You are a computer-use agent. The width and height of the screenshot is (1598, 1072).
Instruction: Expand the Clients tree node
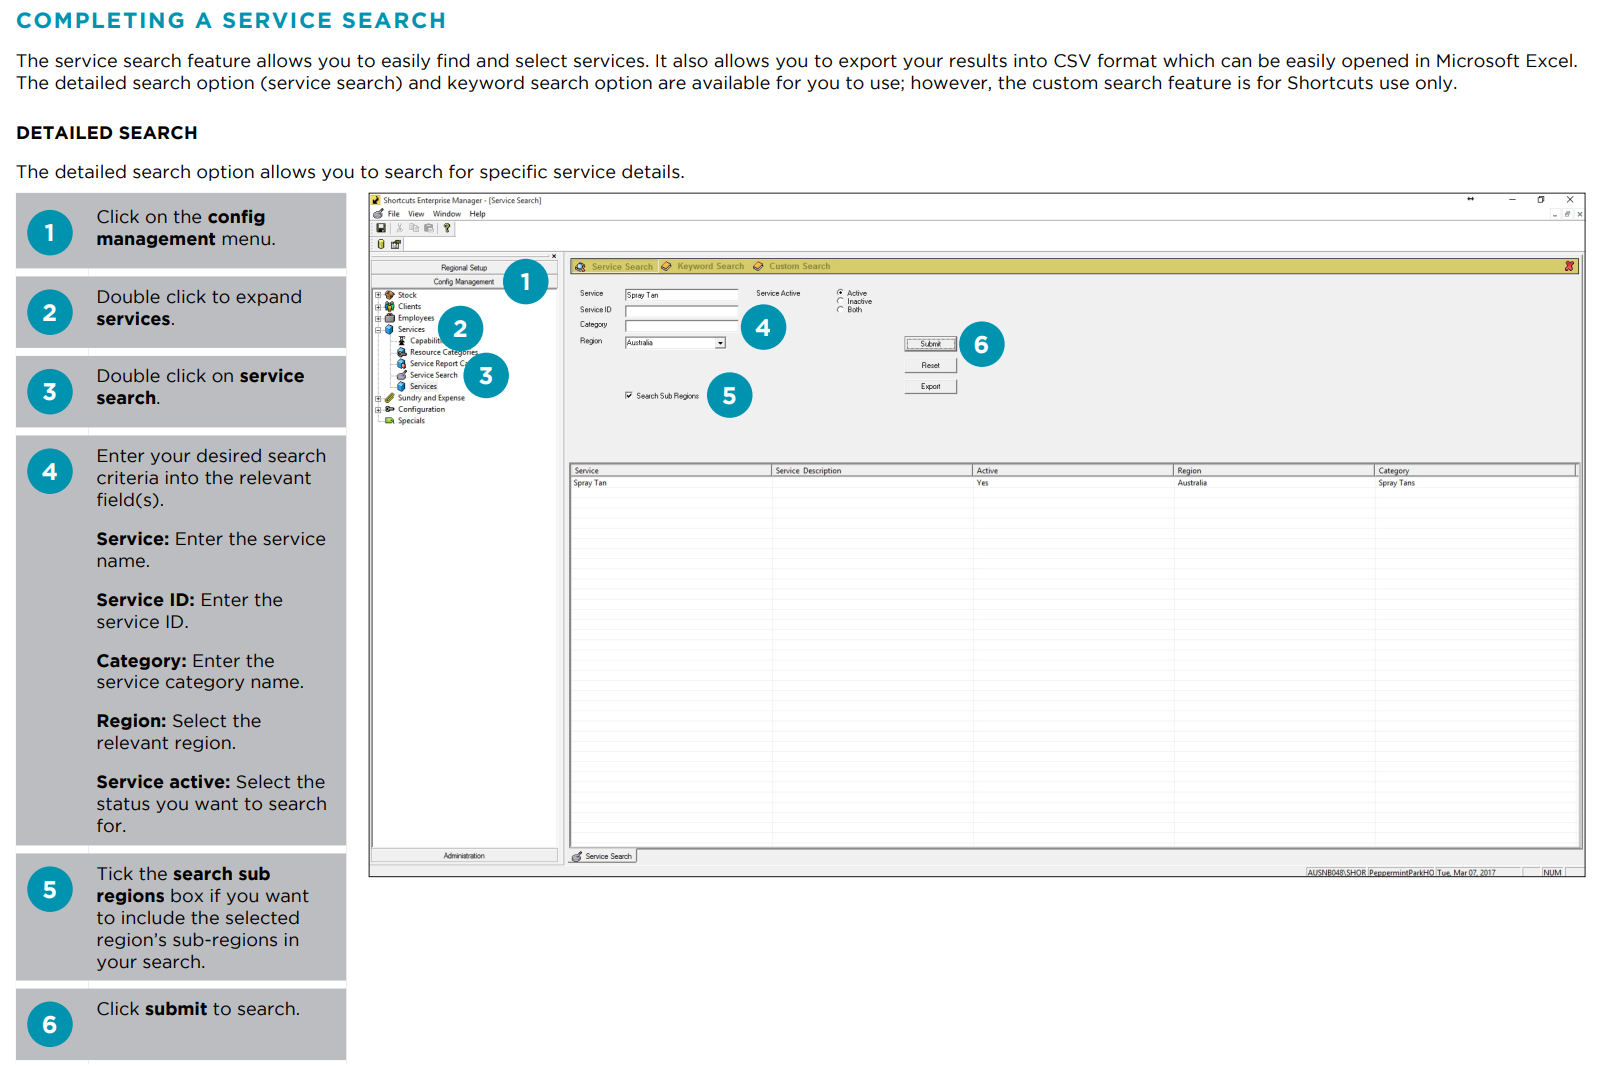click(x=378, y=307)
